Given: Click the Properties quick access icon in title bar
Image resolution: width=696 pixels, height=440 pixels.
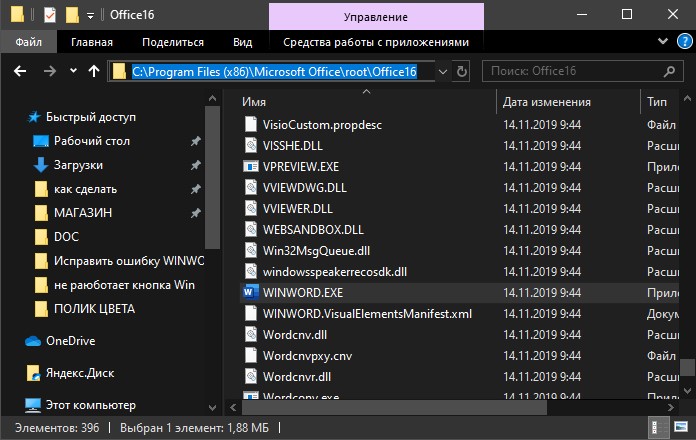Looking at the screenshot, I should pyautogui.click(x=50, y=15).
